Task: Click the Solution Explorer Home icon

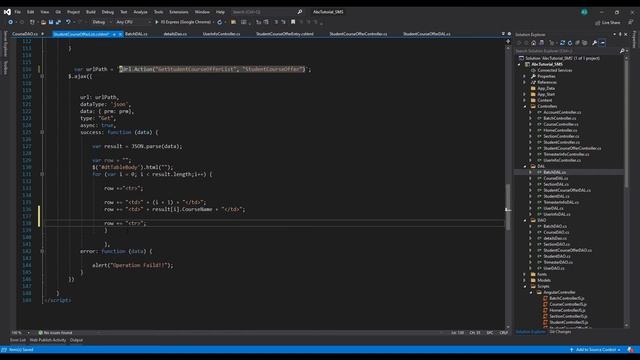Action: (533, 42)
